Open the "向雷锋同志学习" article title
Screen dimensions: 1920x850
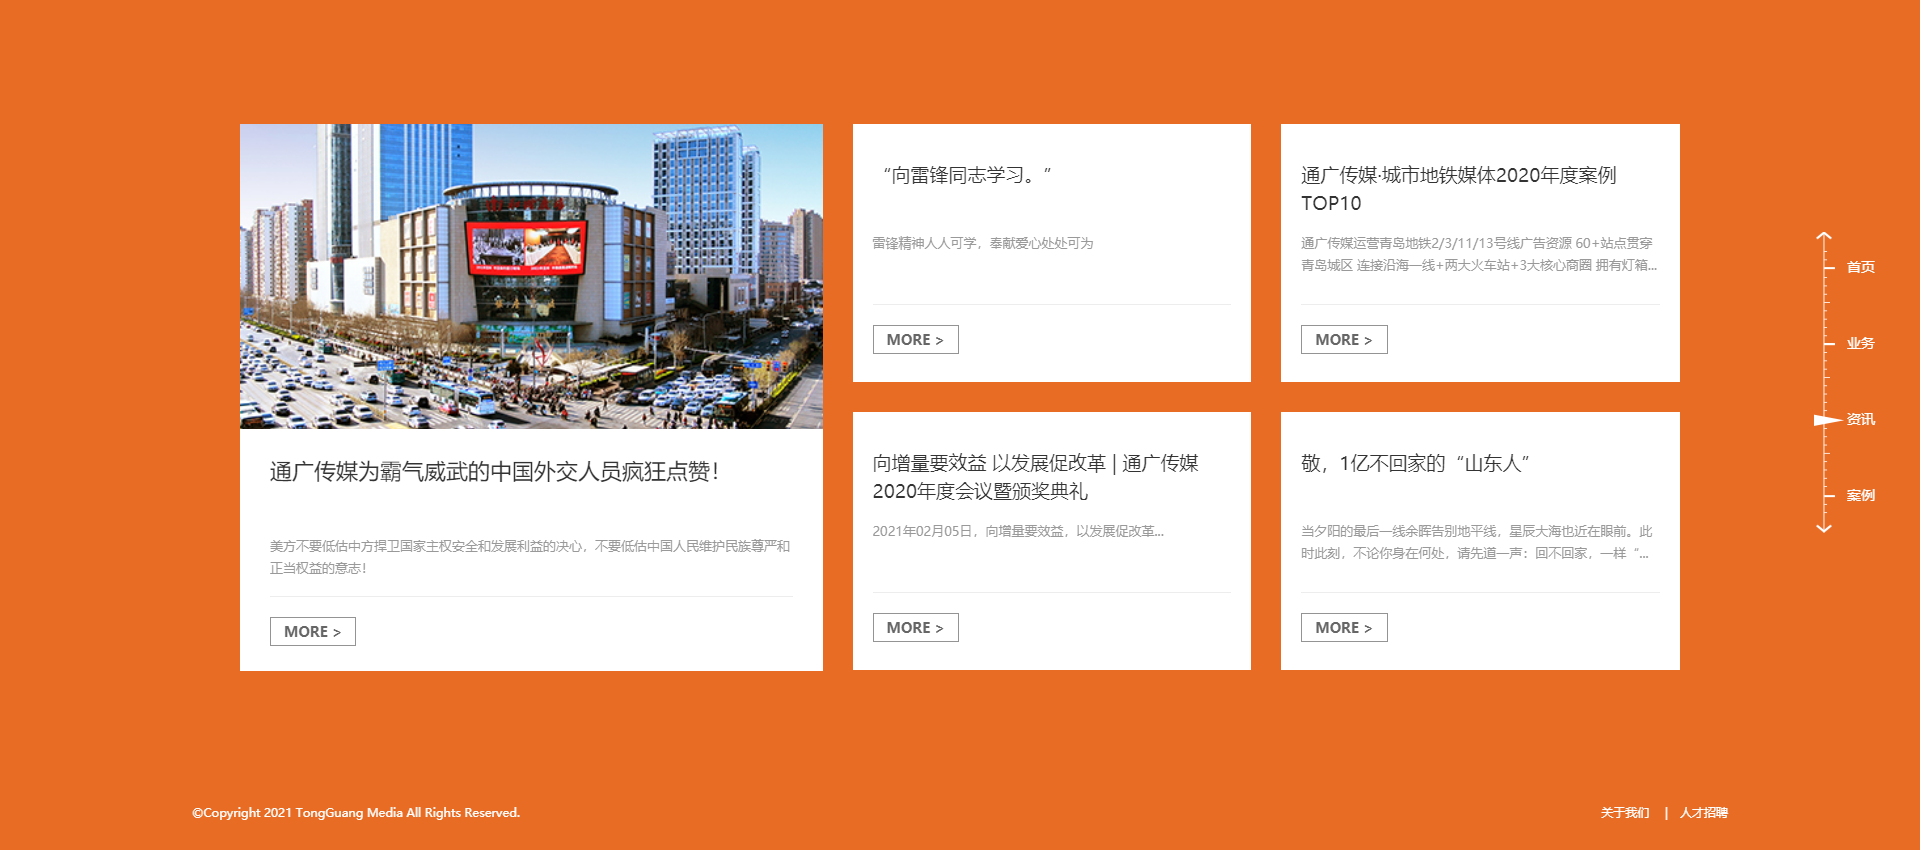tap(966, 176)
